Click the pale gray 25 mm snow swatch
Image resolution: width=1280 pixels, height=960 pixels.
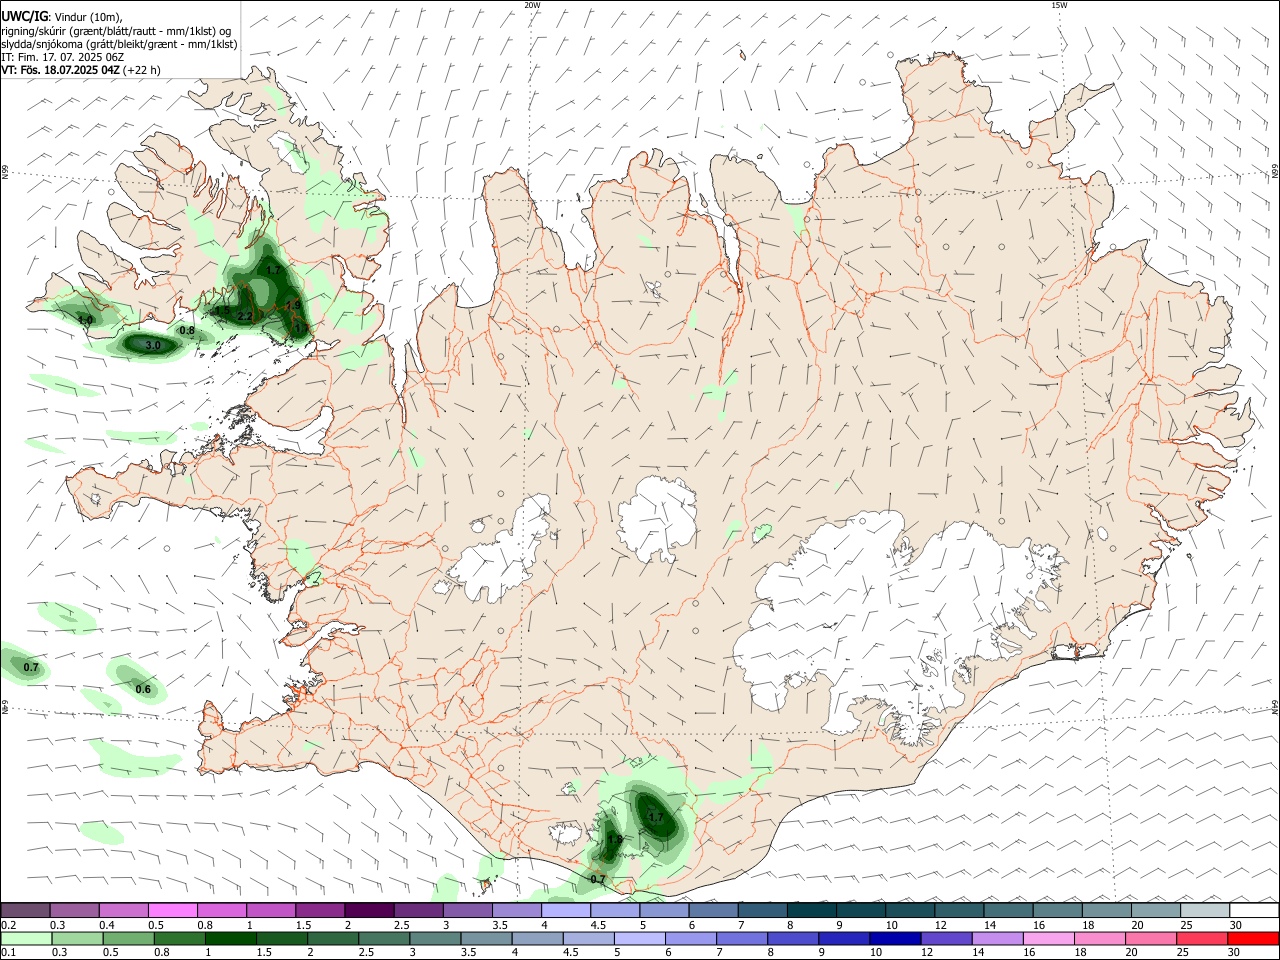(x=1205, y=910)
